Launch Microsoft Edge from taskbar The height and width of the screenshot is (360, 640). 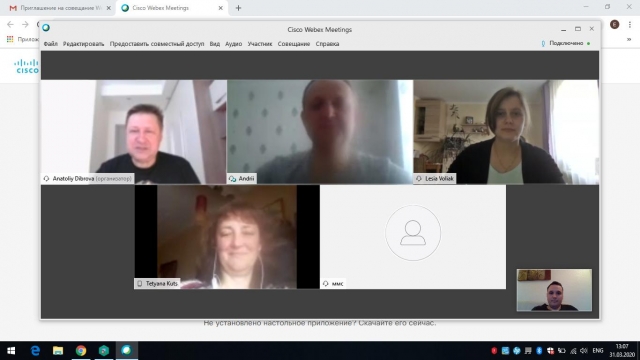(36, 351)
